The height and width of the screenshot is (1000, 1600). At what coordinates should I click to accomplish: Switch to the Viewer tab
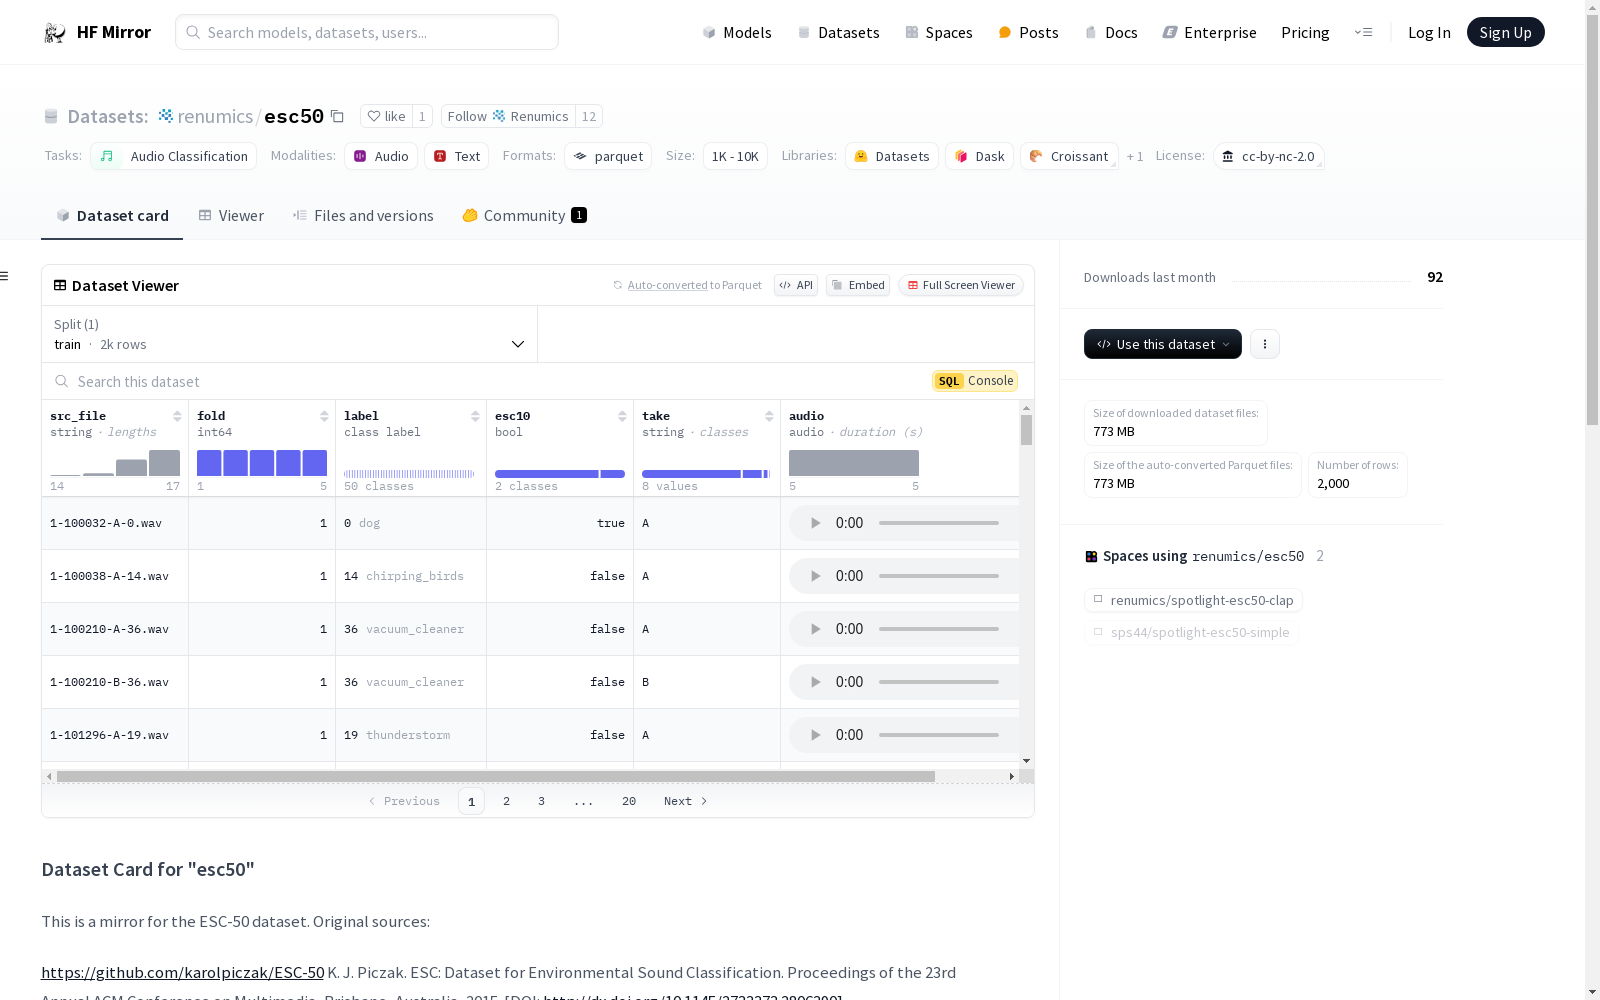(x=231, y=215)
